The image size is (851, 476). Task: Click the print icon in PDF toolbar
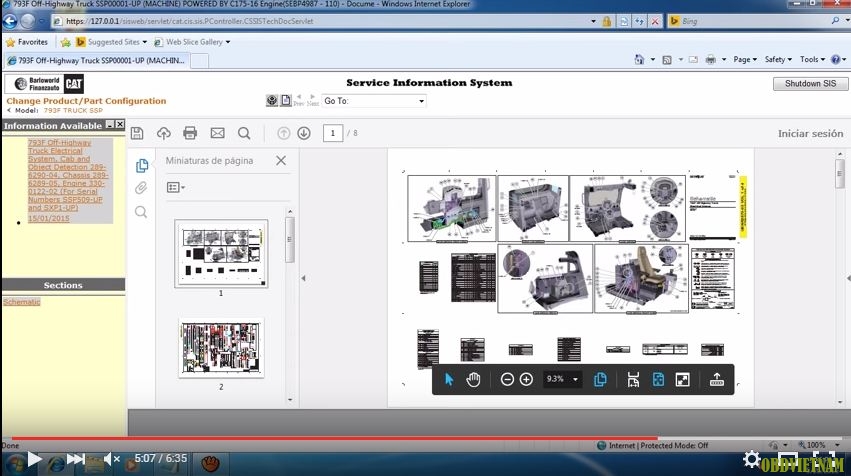click(x=190, y=133)
